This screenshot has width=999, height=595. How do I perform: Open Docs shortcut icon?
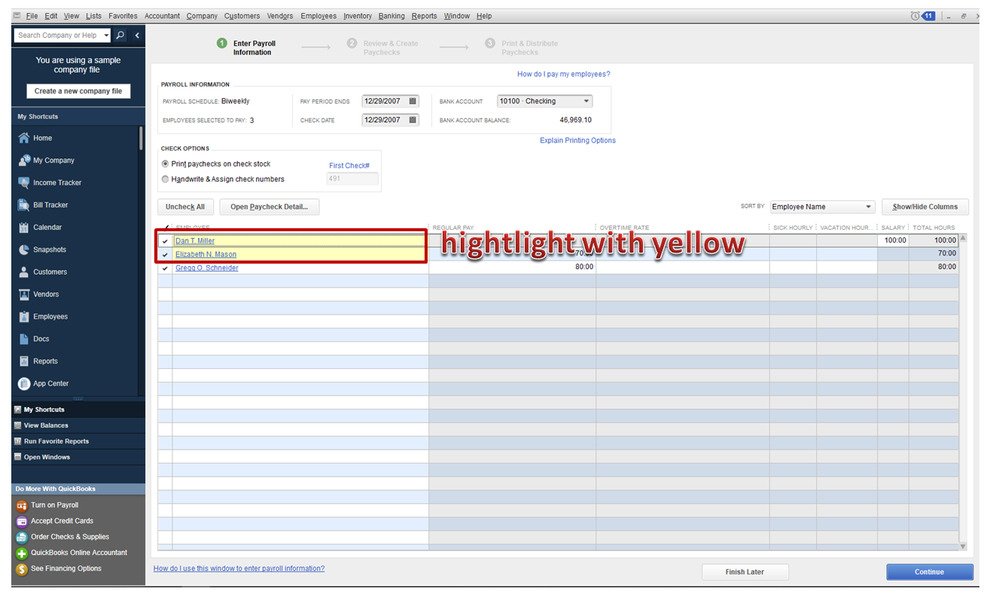pyautogui.click(x=24, y=338)
